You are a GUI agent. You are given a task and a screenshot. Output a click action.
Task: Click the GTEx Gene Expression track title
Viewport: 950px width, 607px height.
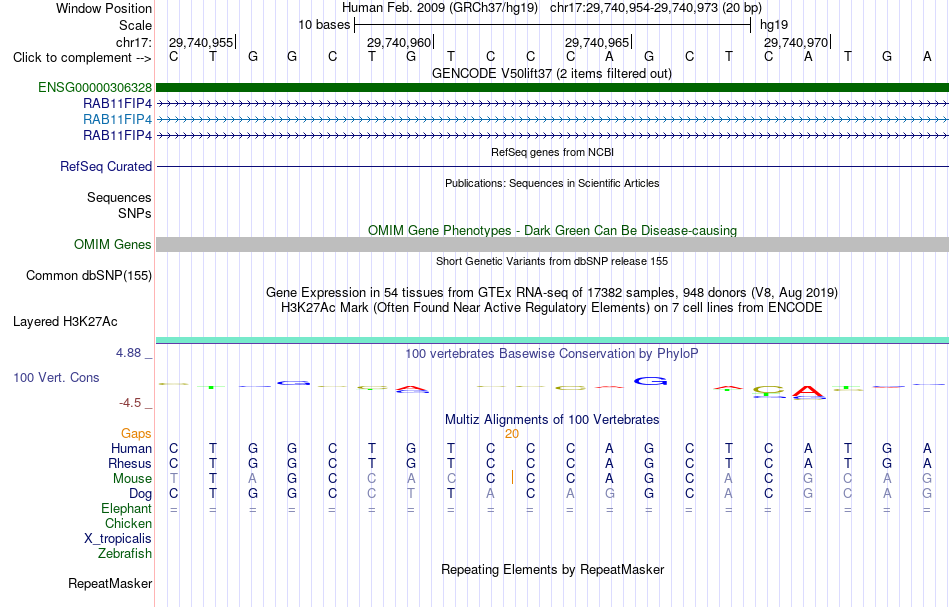tap(552, 293)
